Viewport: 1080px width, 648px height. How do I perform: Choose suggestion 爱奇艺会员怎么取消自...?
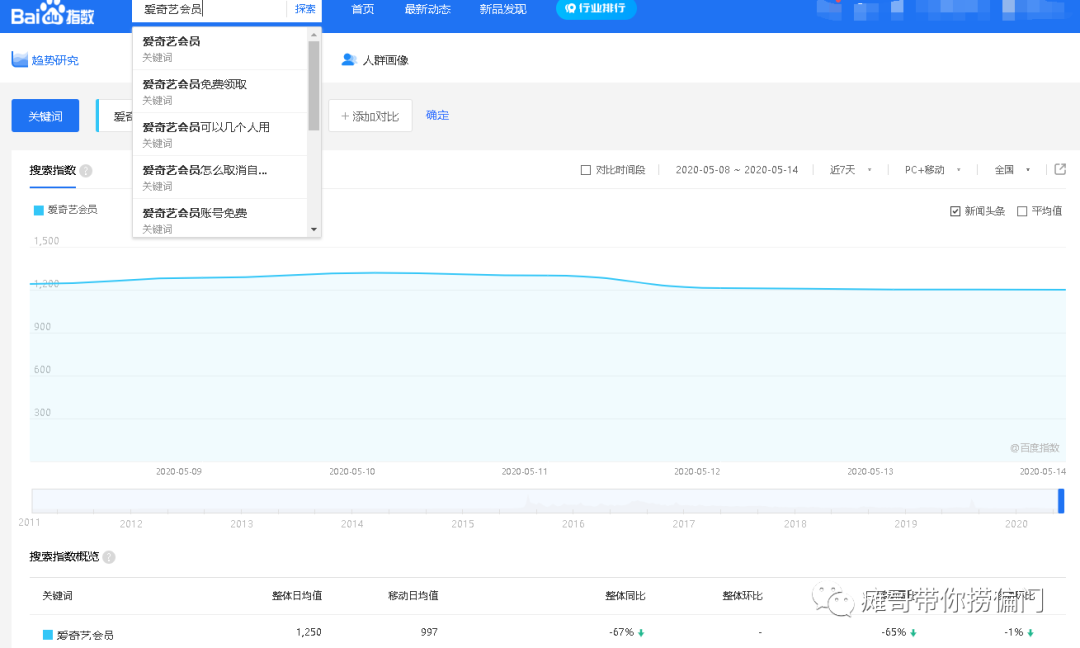(x=220, y=177)
